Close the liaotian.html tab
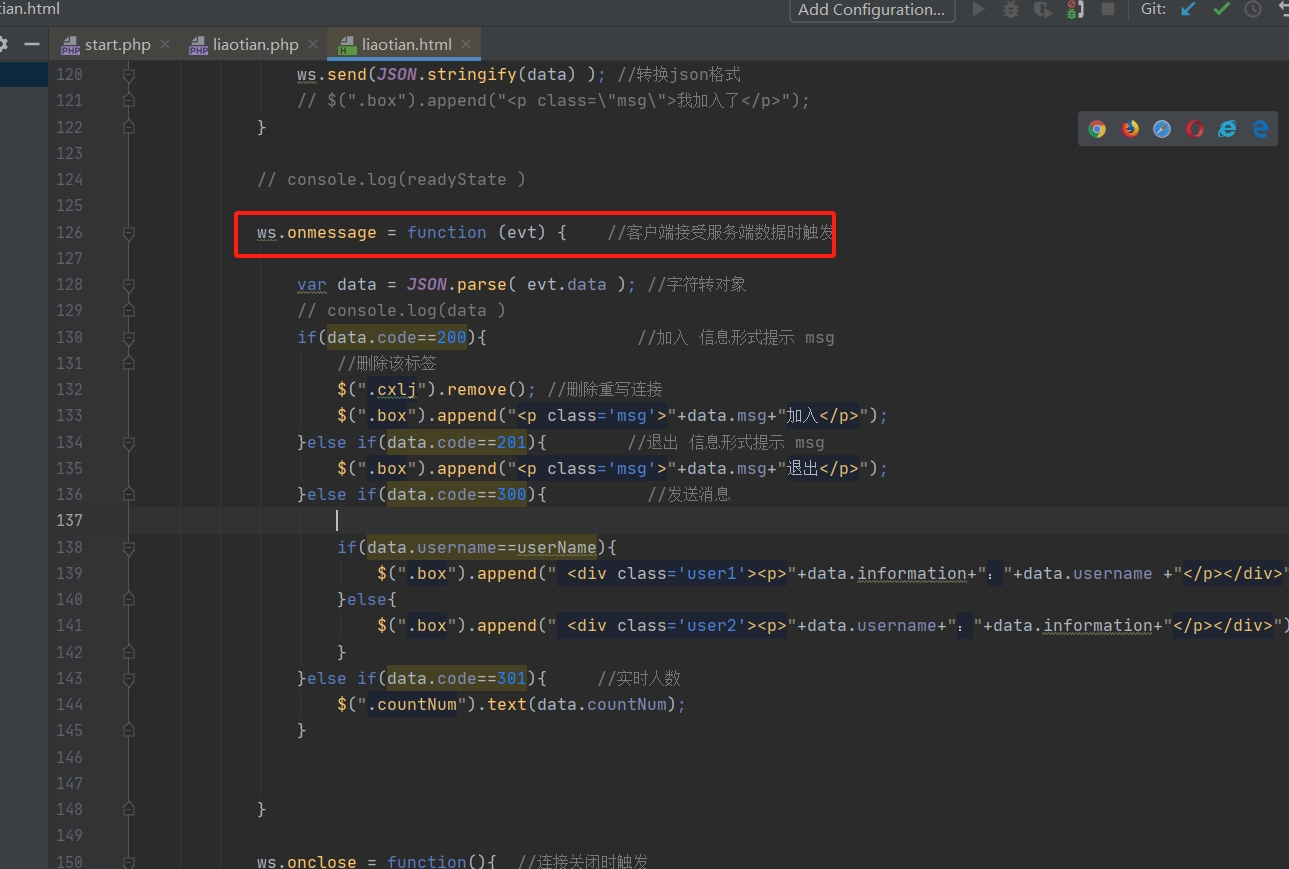 tap(466, 45)
